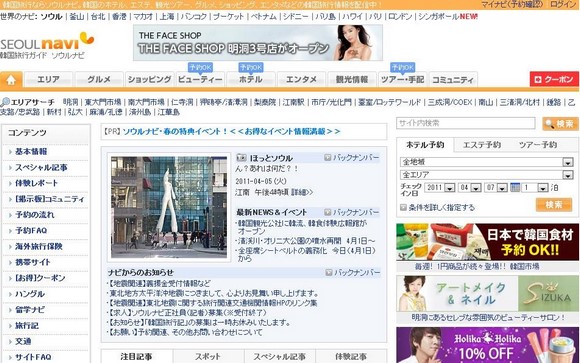The height and width of the screenshot is (363, 580).
Task: Open the 基本情報 sidebar link
Action: coord(31,152)
